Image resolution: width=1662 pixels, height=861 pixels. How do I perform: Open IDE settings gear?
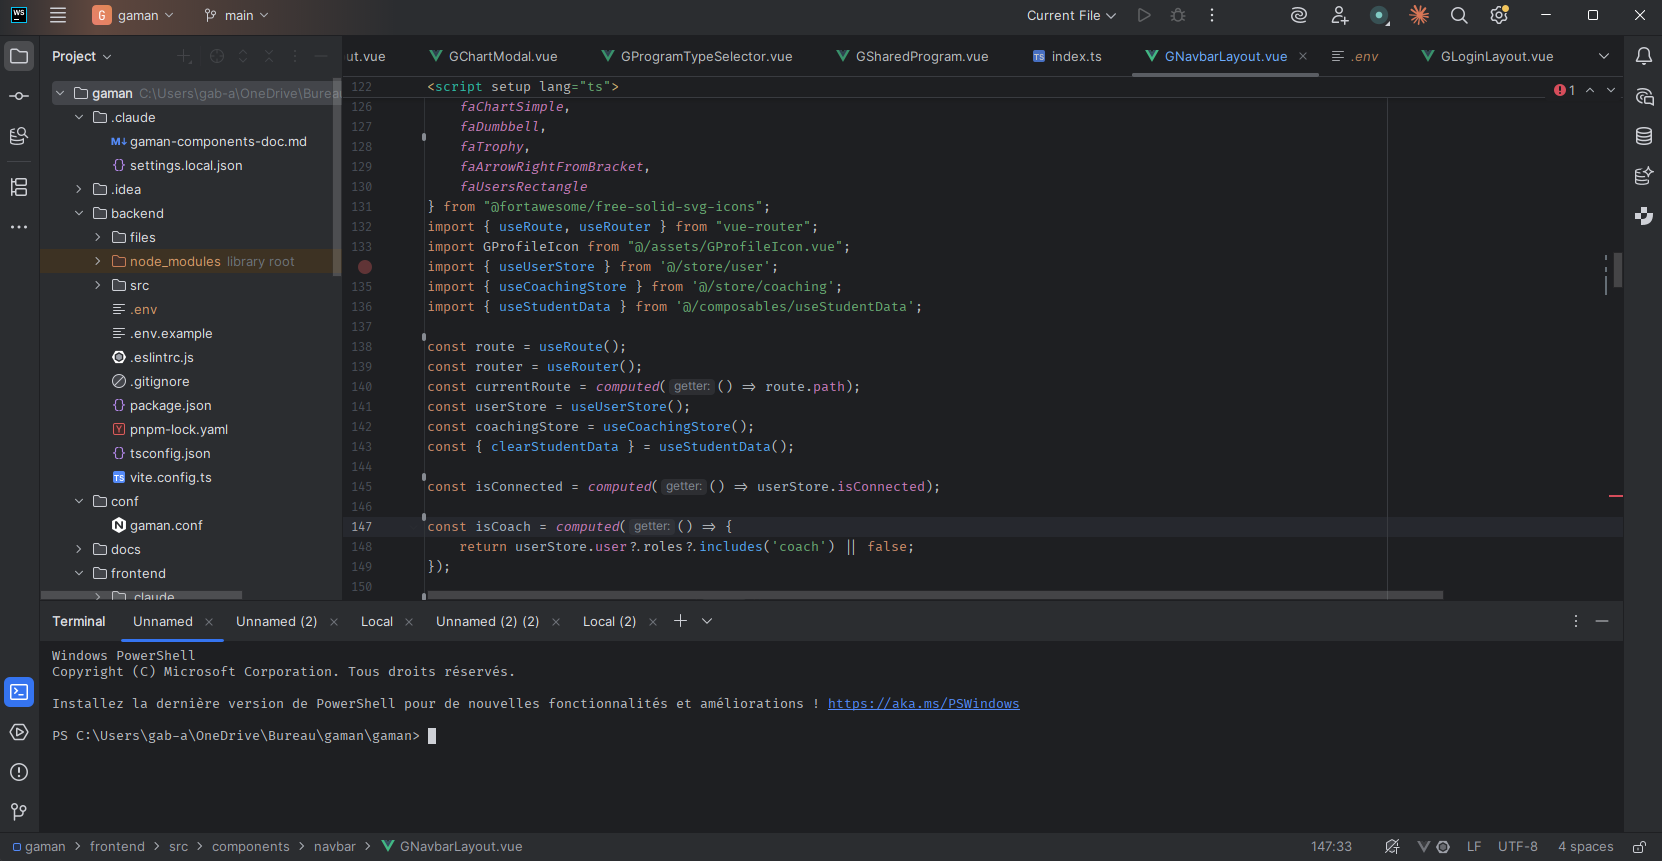[1499, 15]
